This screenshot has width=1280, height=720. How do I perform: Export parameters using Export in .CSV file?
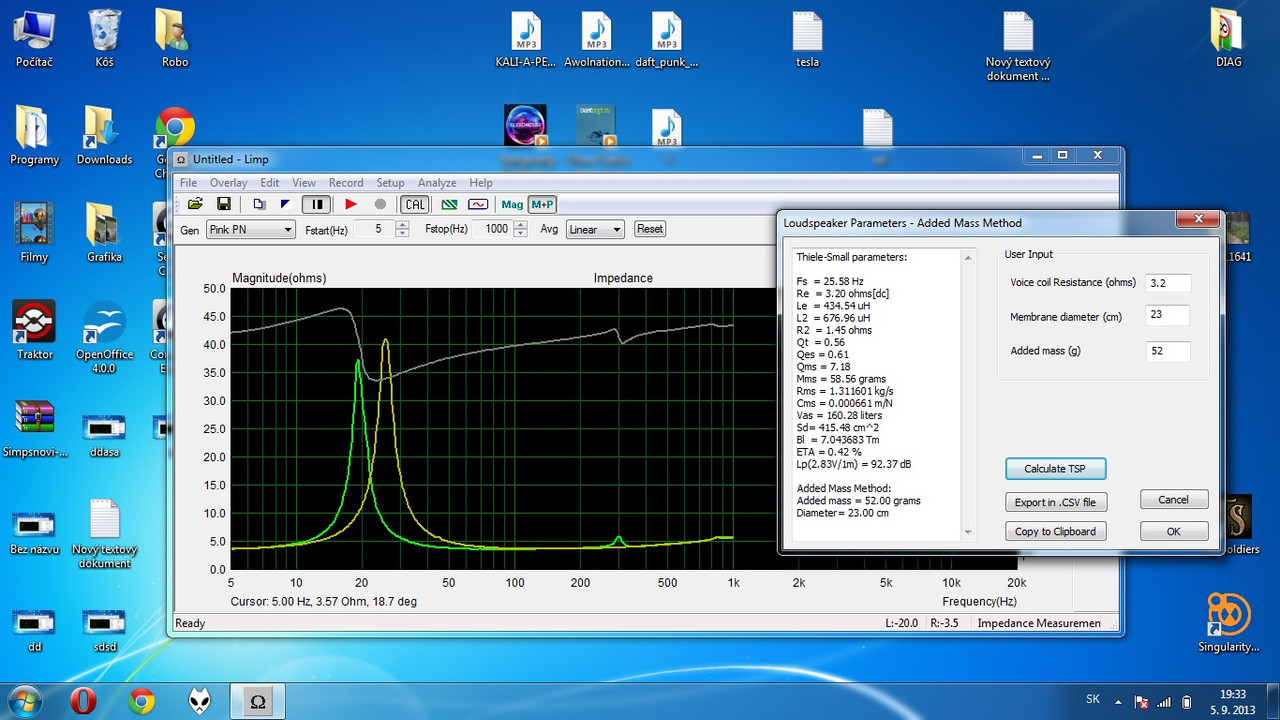tap(1055, 502)
